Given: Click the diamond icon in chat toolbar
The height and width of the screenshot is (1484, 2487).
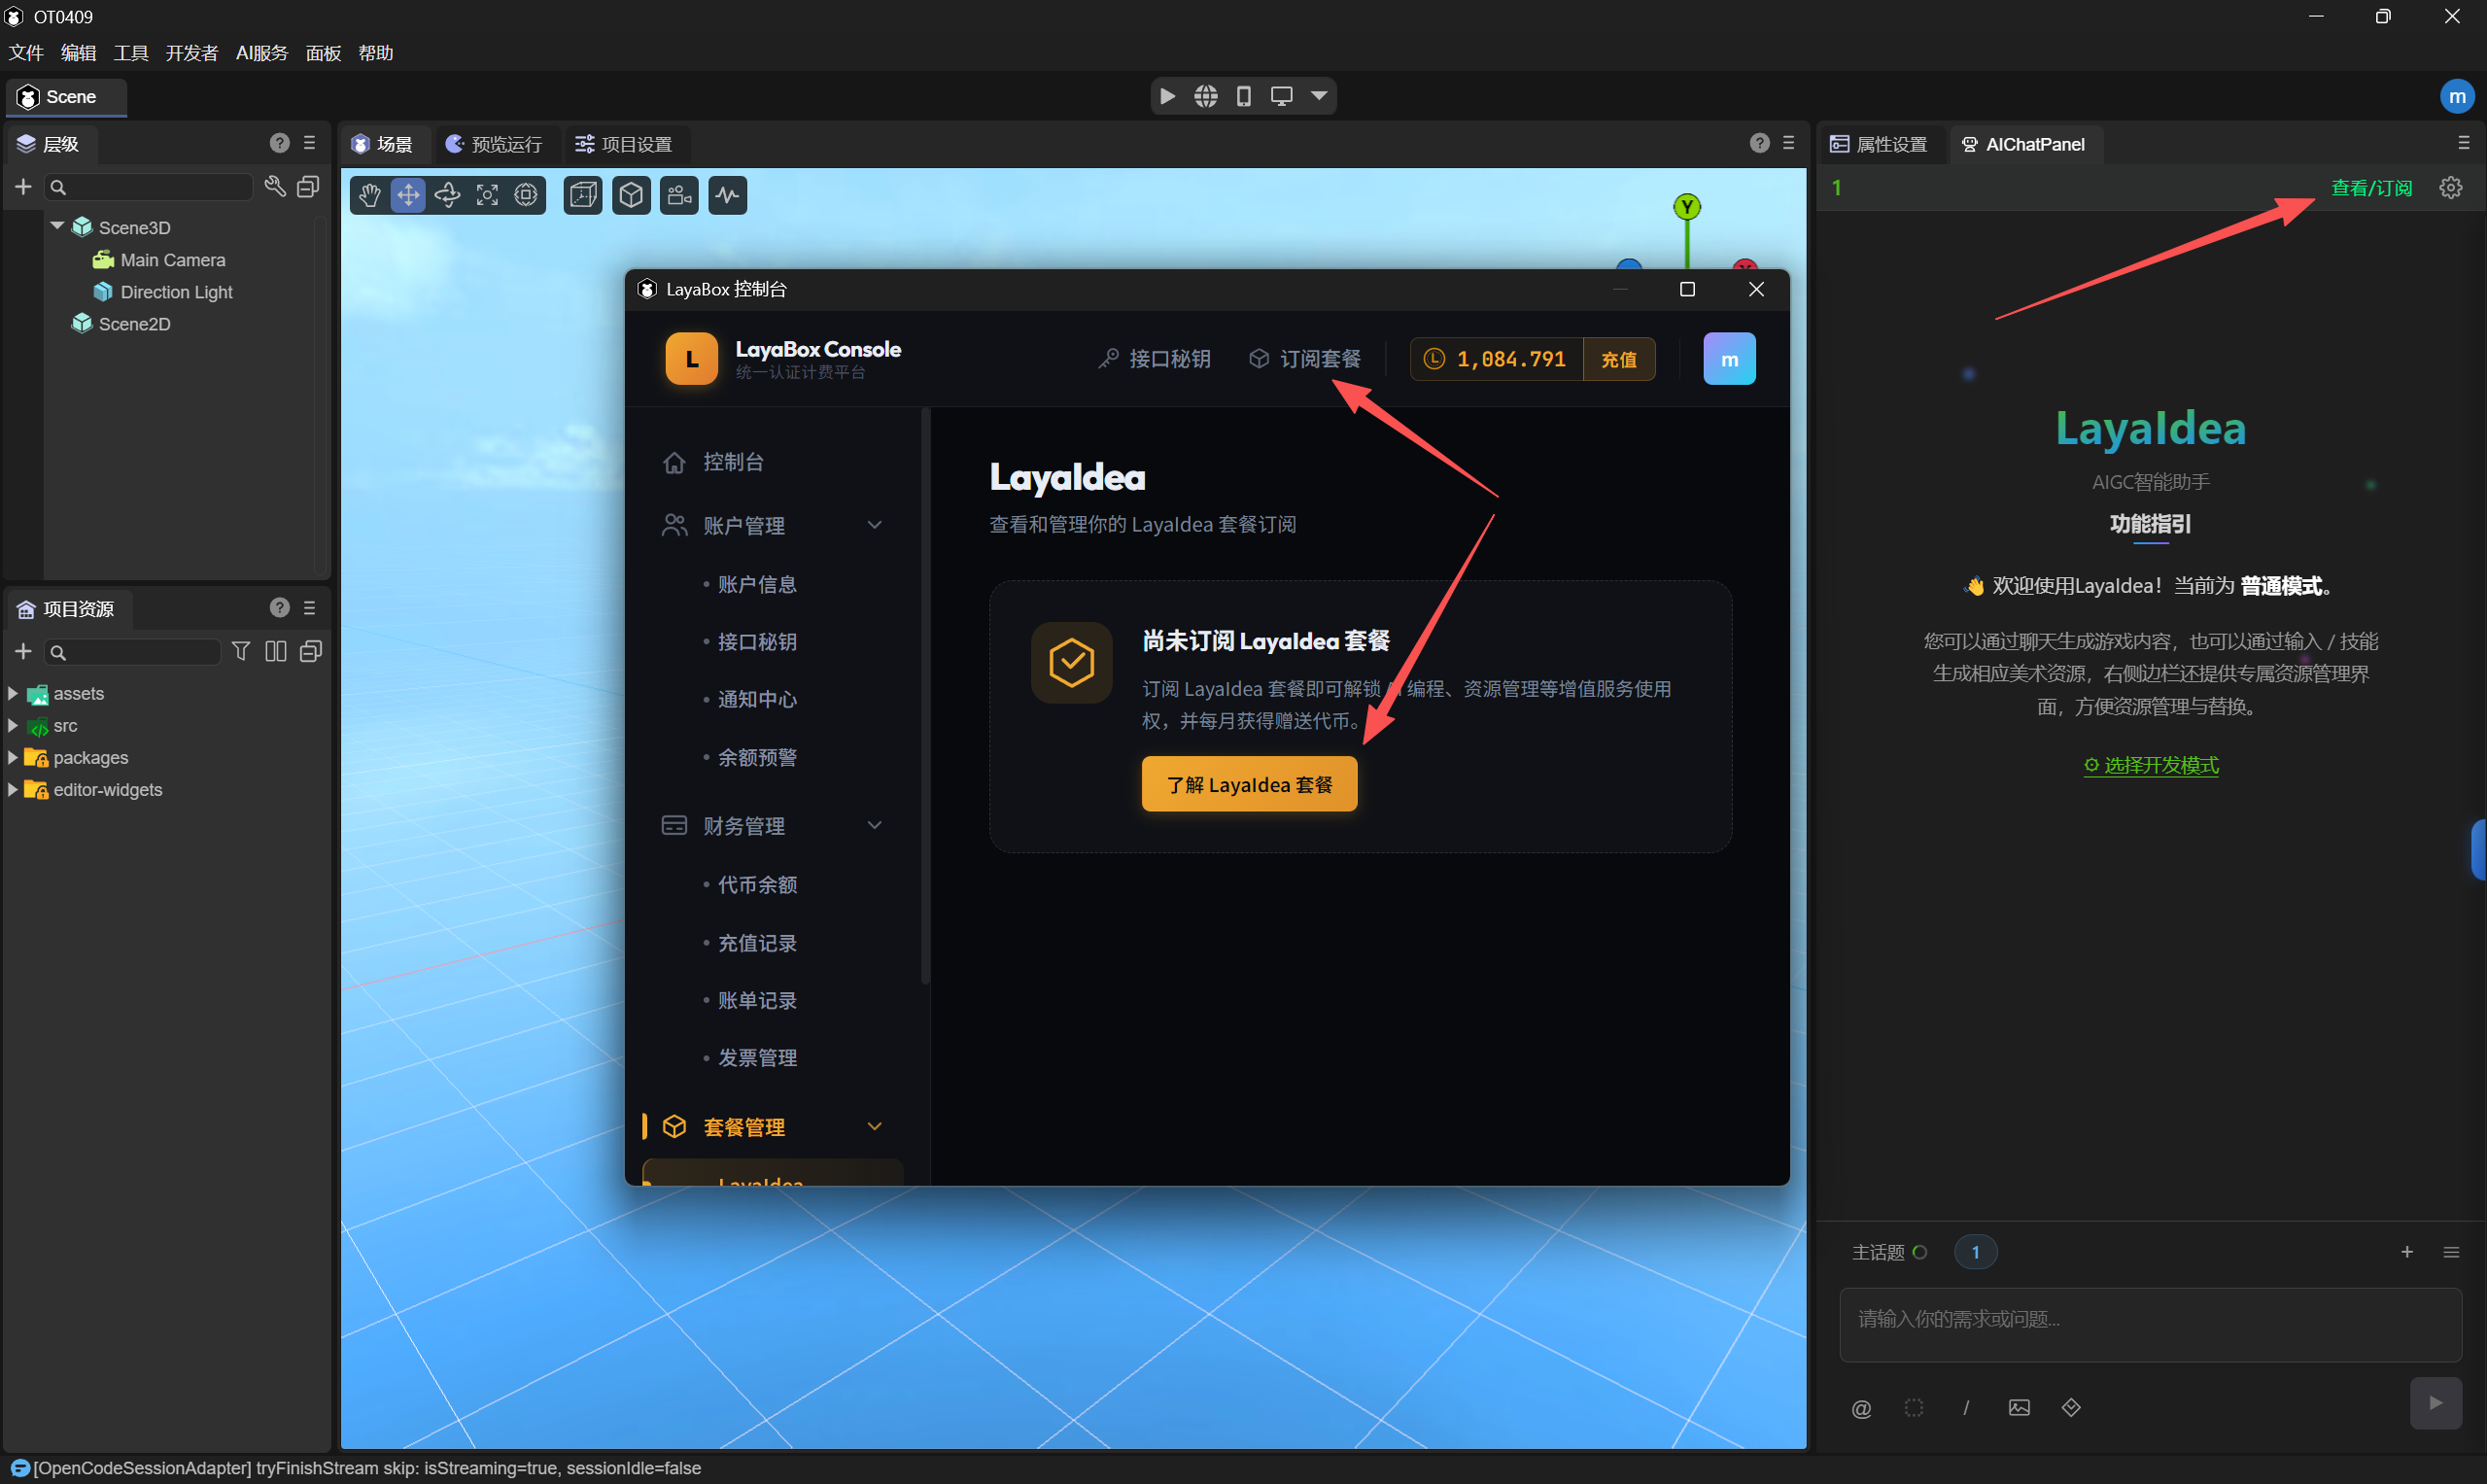Looking at the screenshot, I should tap(2071, 1408).
